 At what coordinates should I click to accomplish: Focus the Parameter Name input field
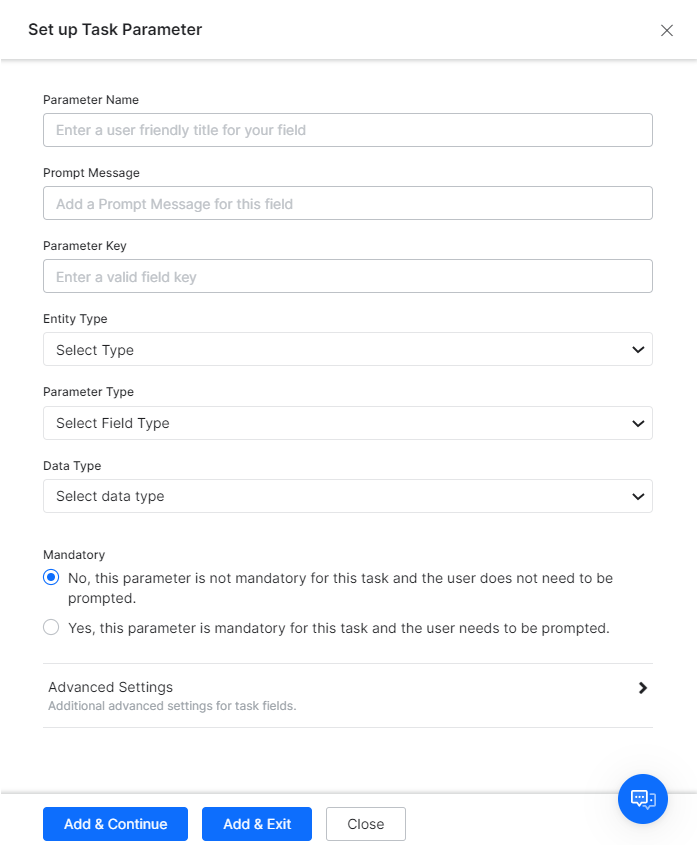347,130
